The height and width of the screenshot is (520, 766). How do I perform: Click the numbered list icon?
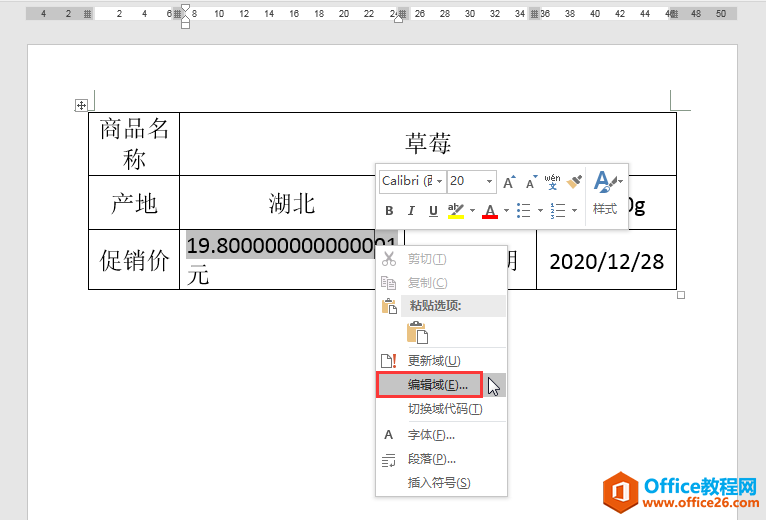pyautogui.click(x=557, y=211)
